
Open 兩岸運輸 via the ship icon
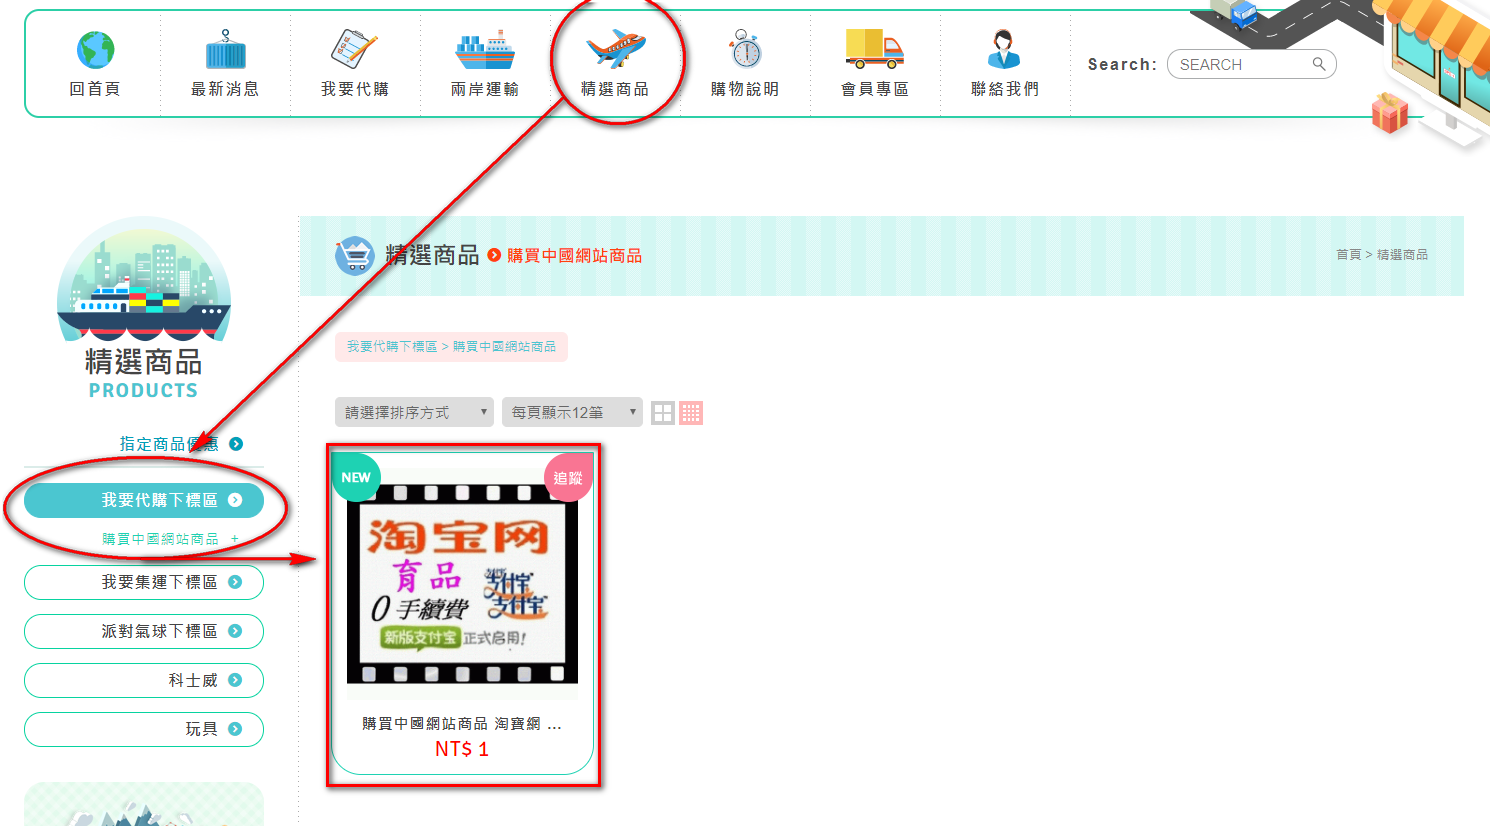coord(485,49)
